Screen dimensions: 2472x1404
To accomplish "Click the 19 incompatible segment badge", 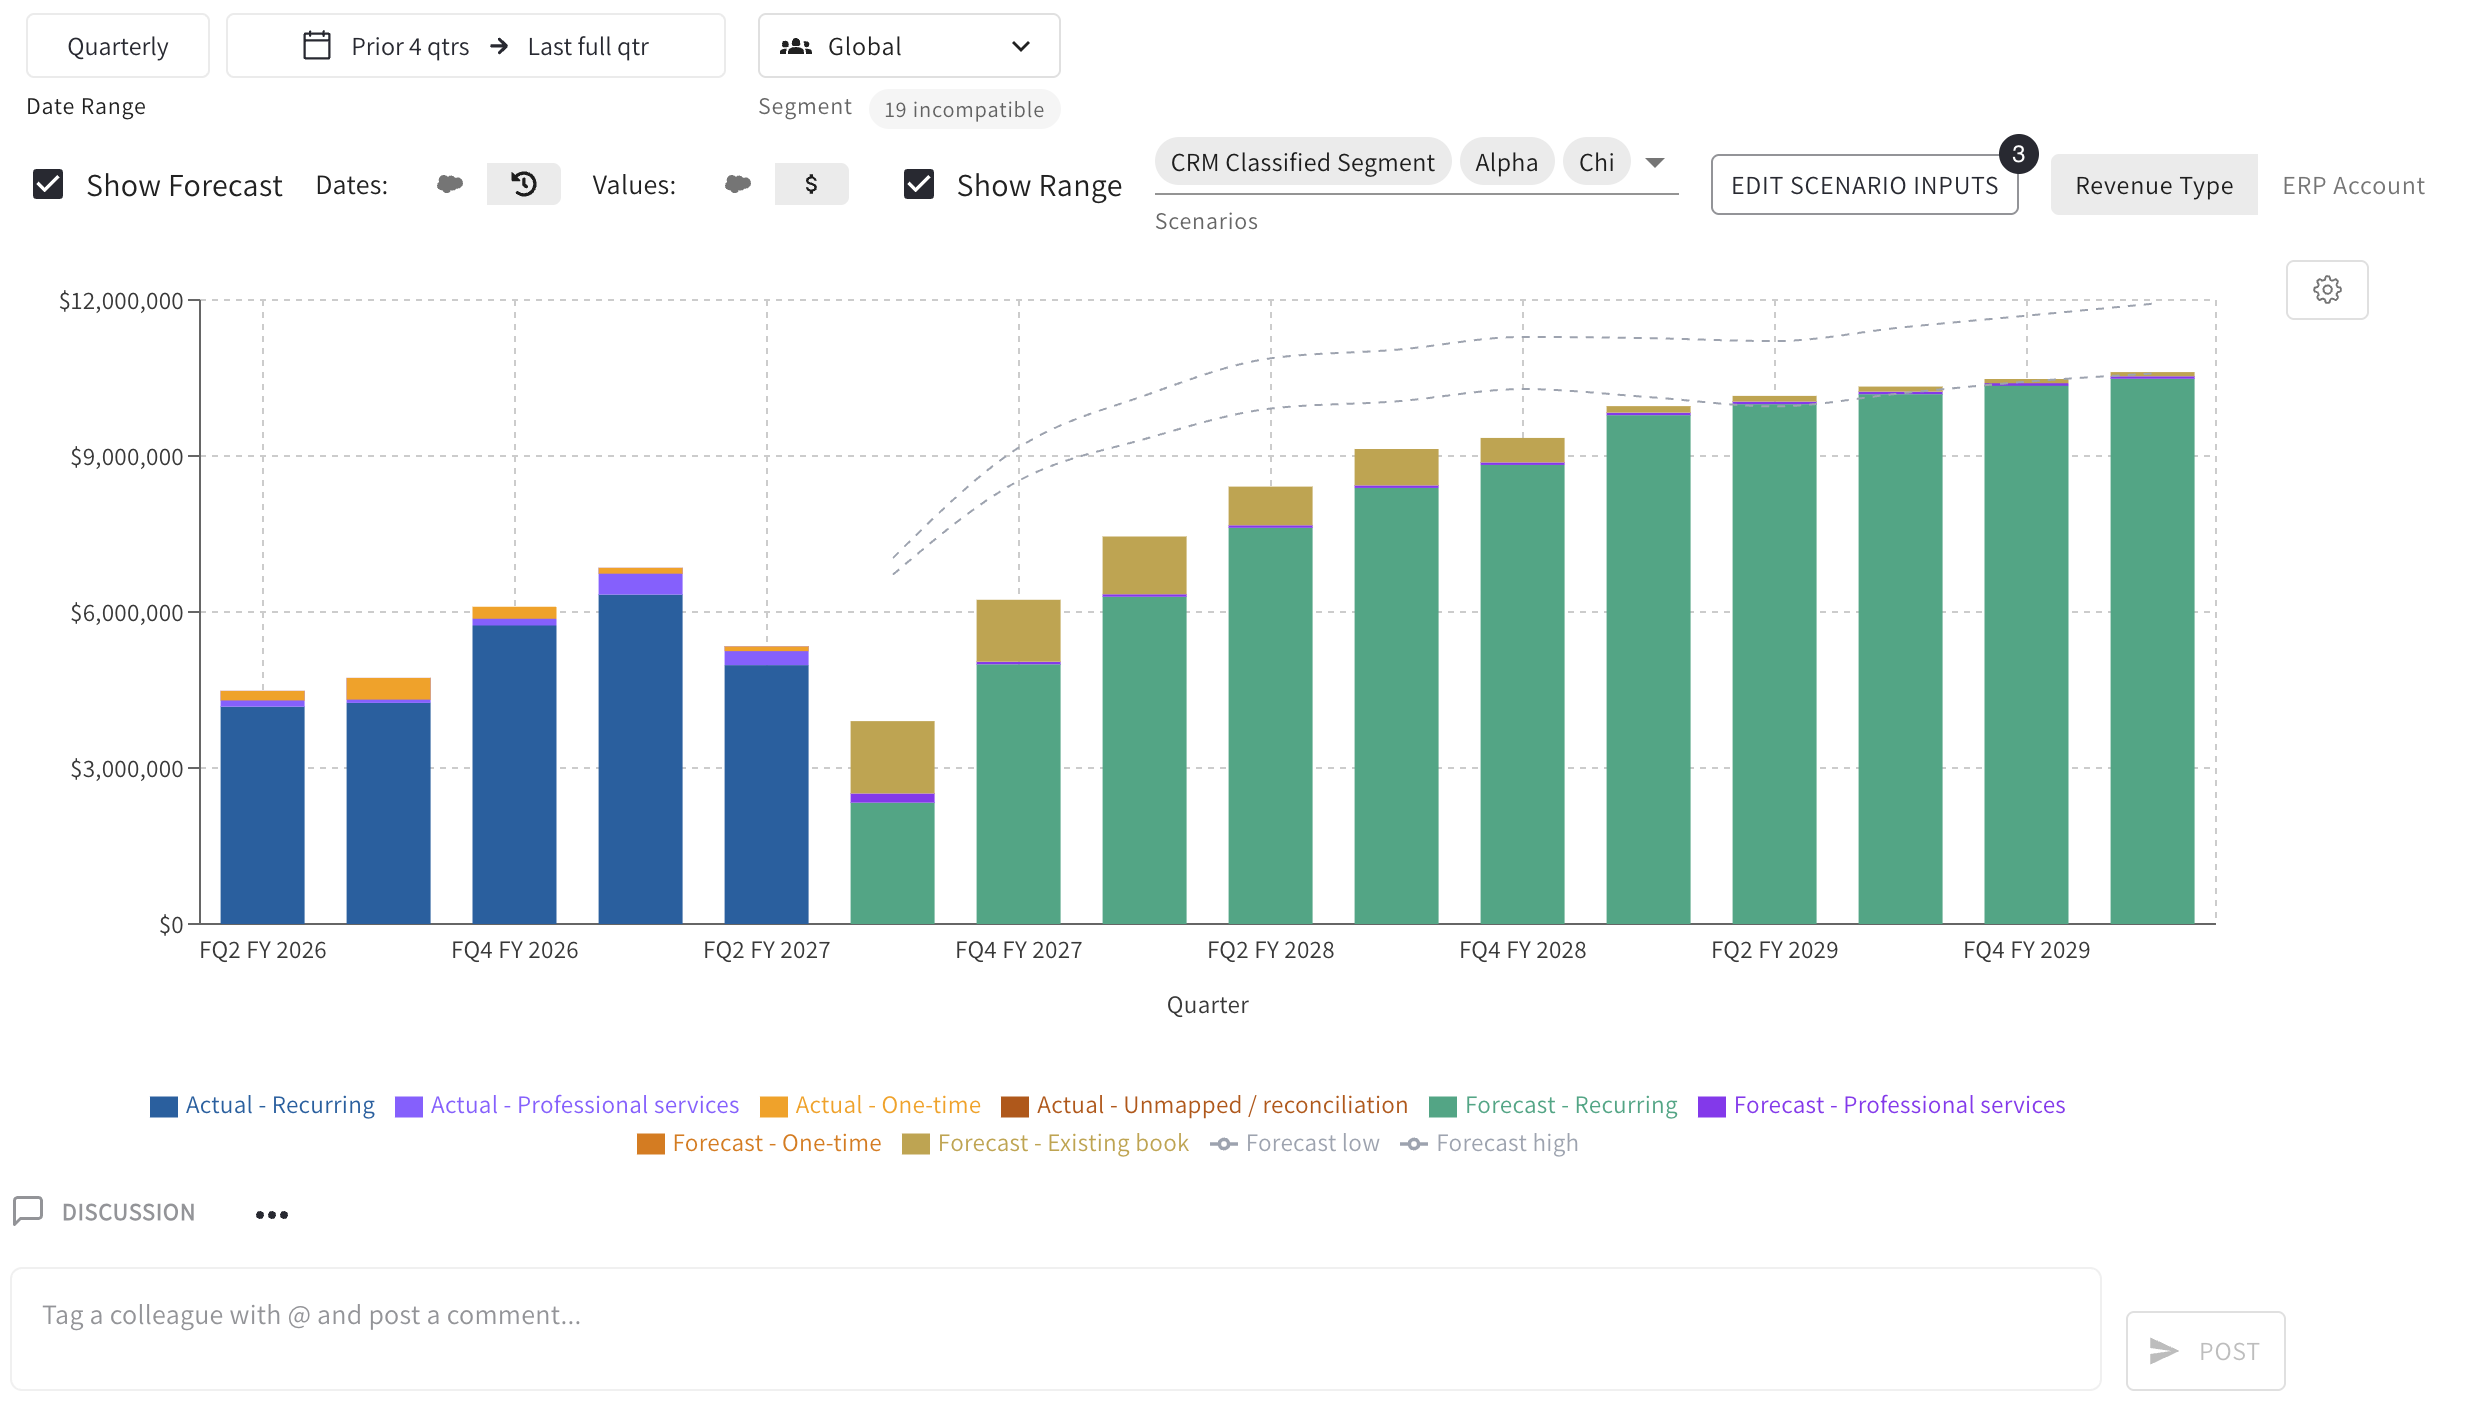I will click(964, 109).
